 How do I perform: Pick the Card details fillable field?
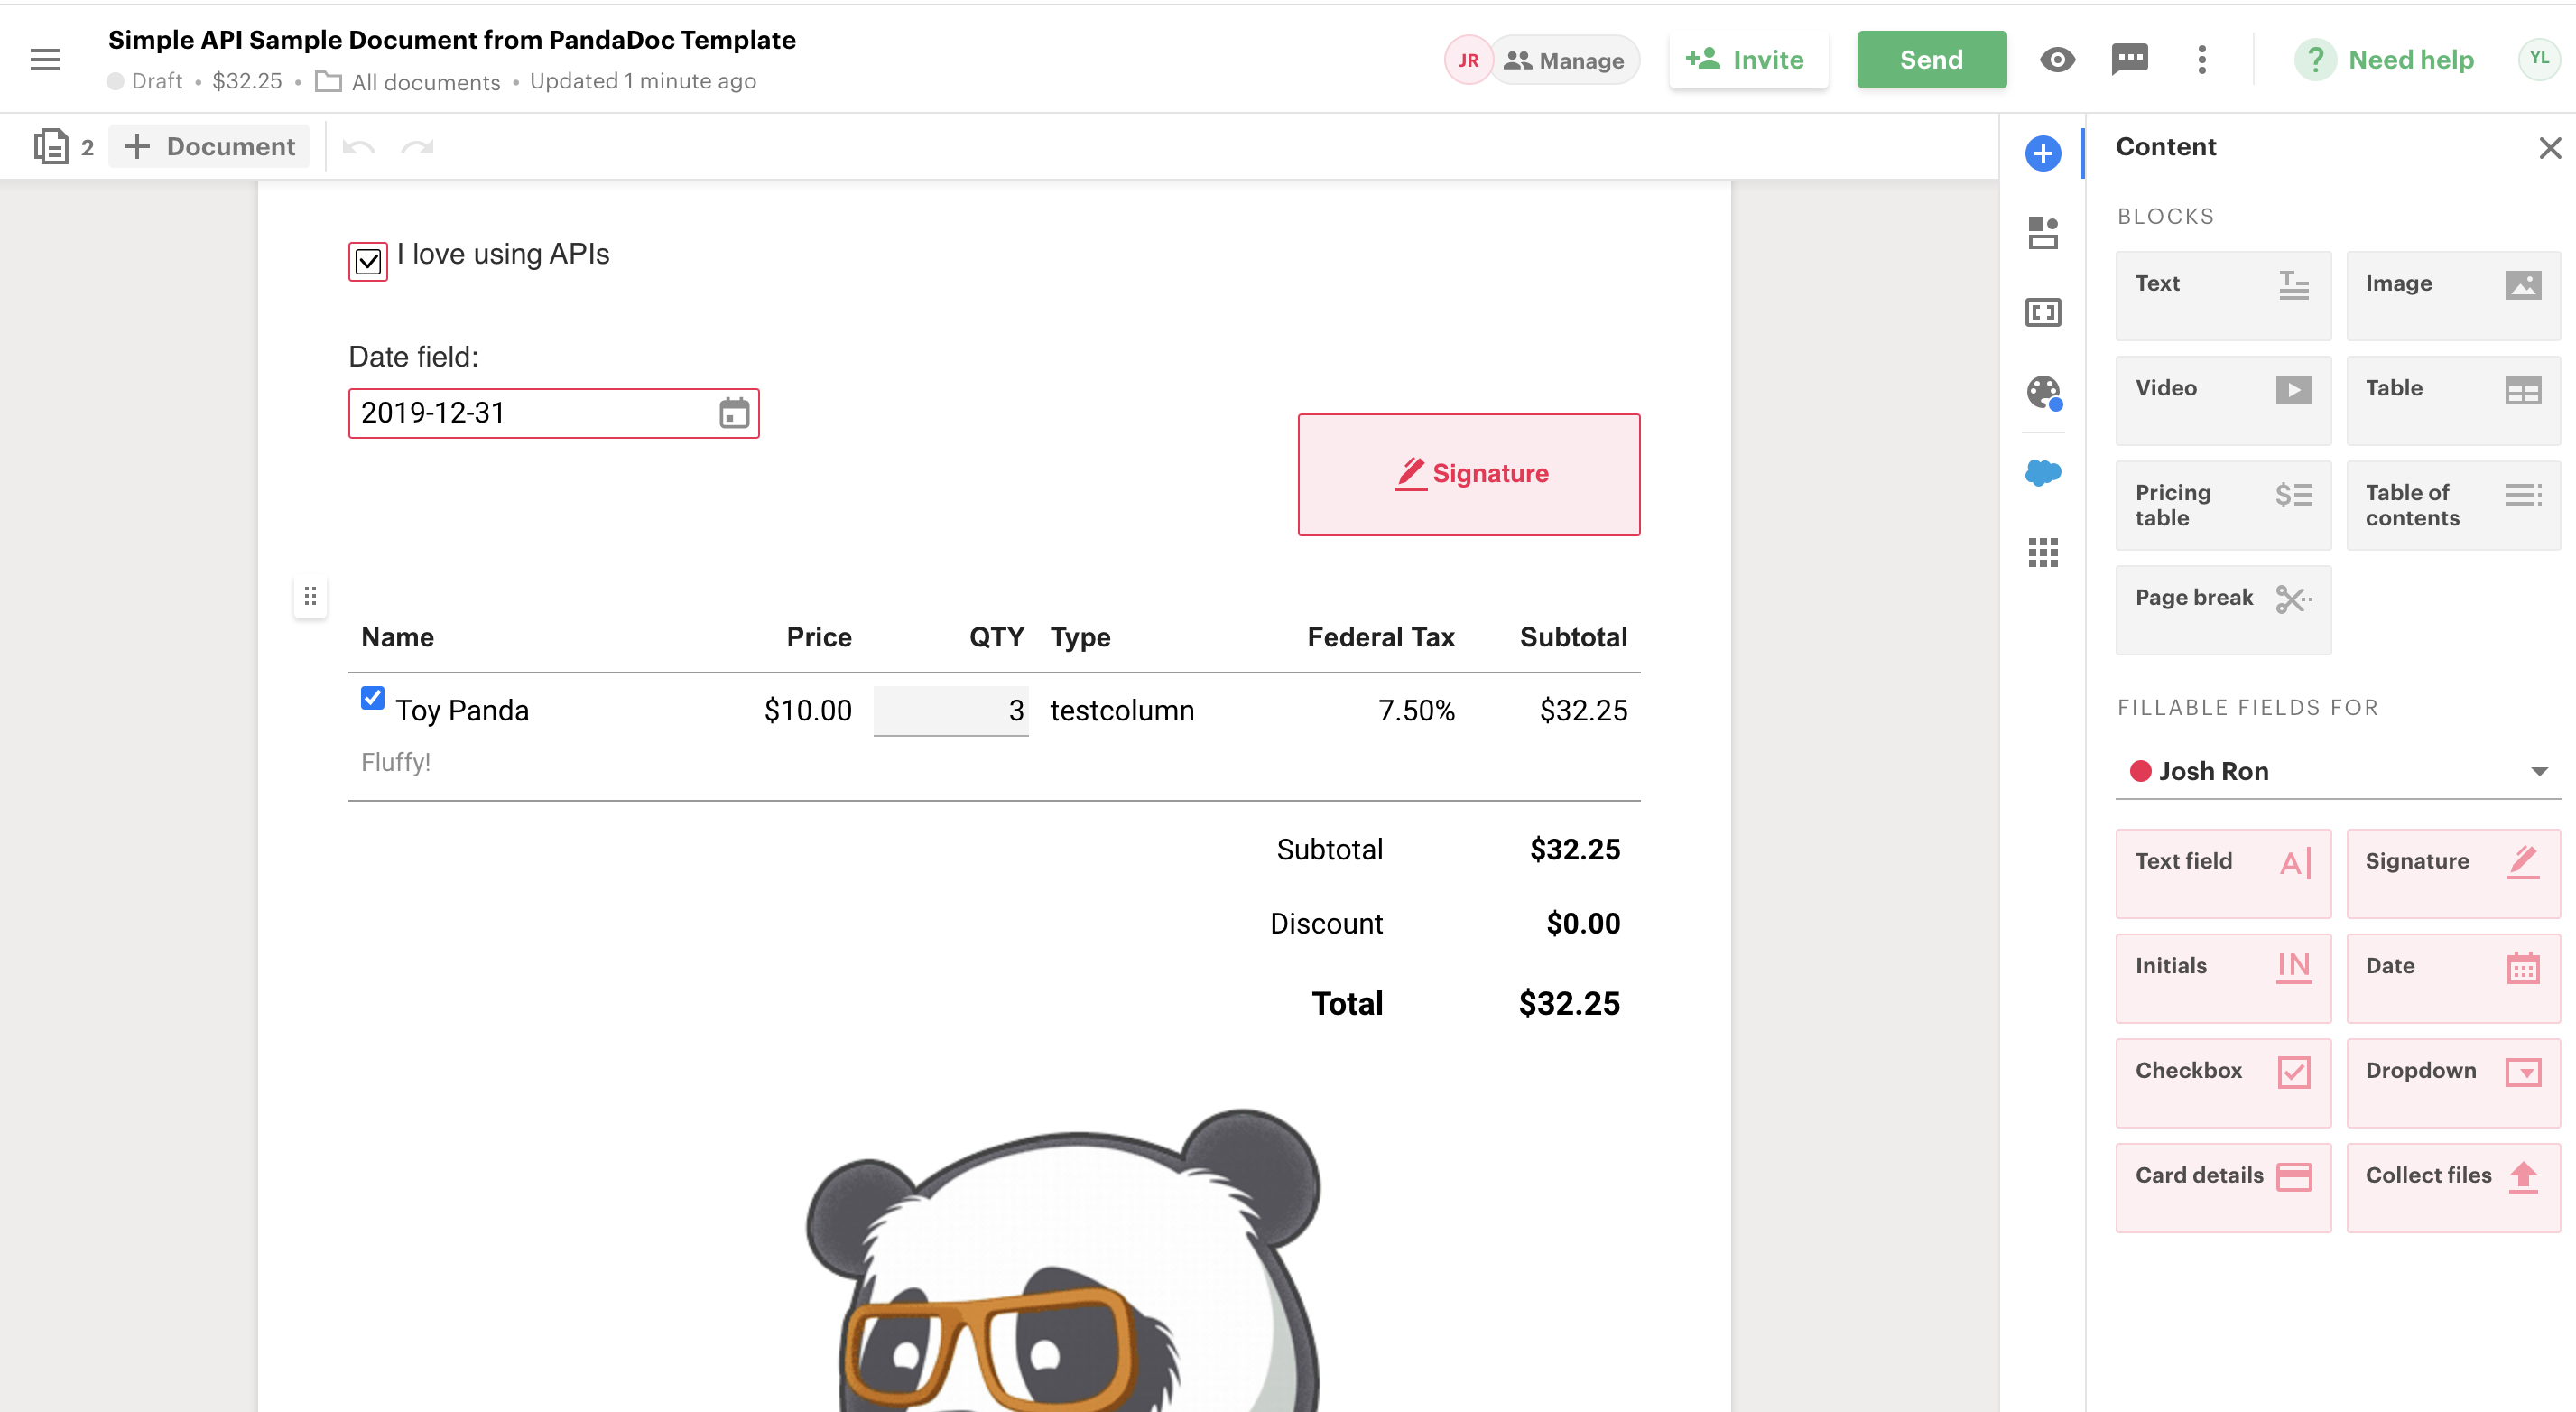click(2222, 1188)
